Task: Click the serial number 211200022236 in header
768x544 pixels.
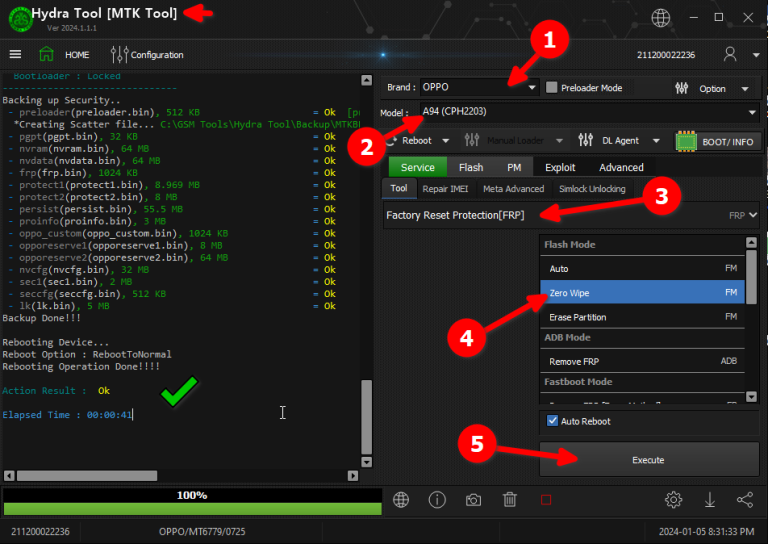Action: tap(666, 55)
